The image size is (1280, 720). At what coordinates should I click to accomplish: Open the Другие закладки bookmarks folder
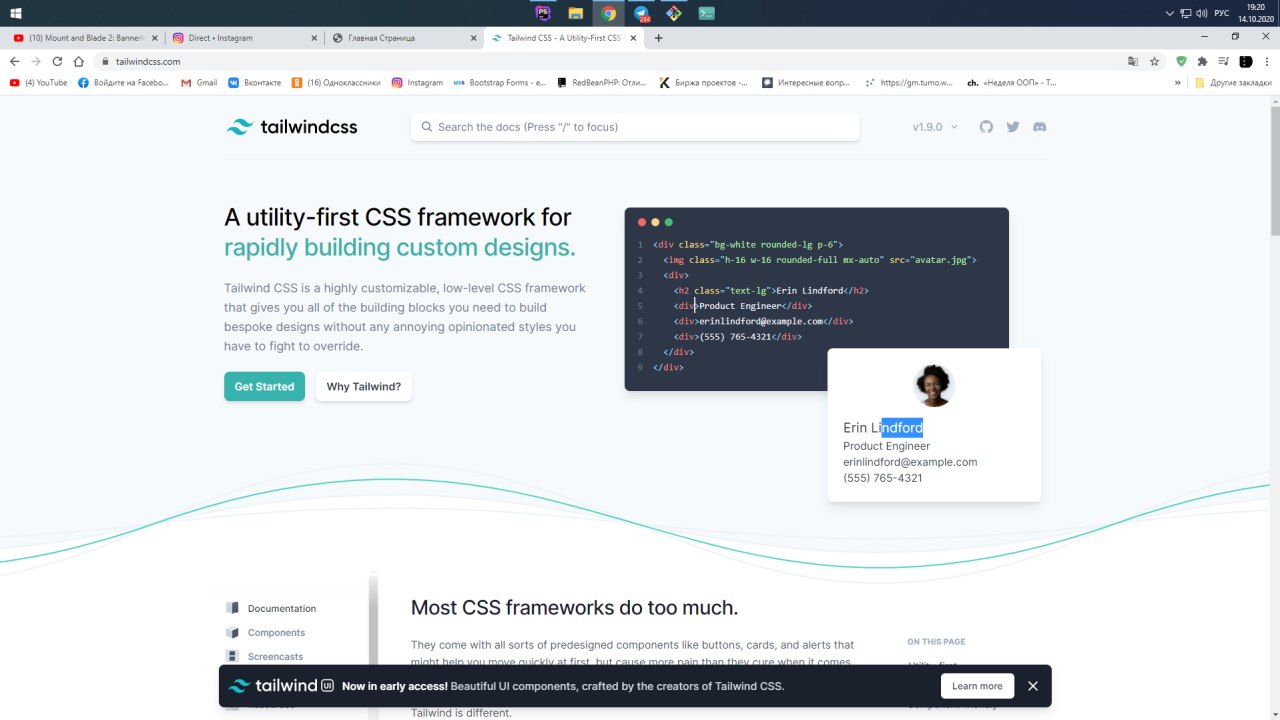click(x=1233, y=83)
